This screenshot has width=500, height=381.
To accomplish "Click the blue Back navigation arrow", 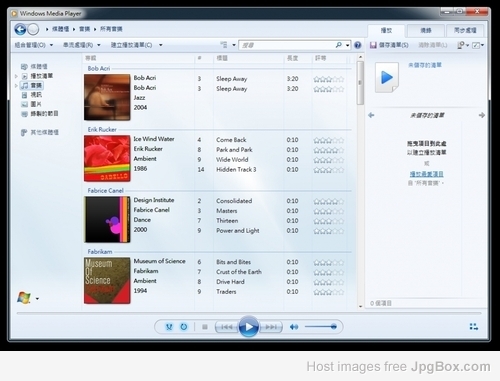I will [x=20, y=29].
